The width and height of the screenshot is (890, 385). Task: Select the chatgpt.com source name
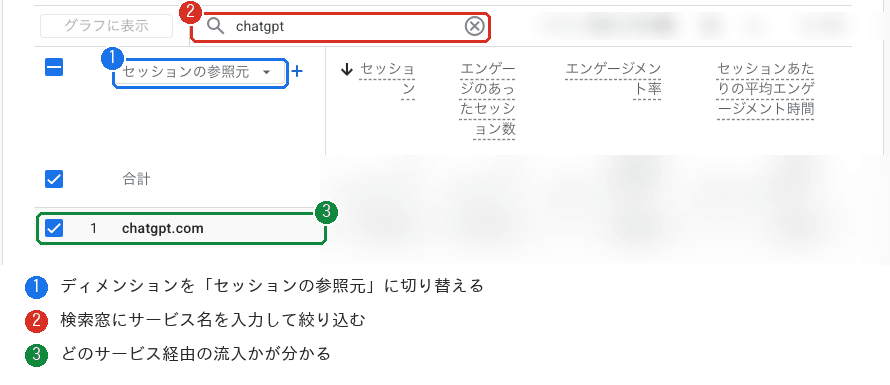(162, 229)
